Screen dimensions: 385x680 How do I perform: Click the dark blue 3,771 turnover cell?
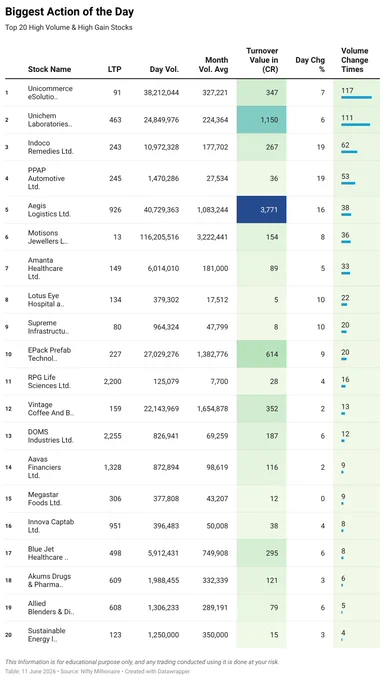(261, 209)
